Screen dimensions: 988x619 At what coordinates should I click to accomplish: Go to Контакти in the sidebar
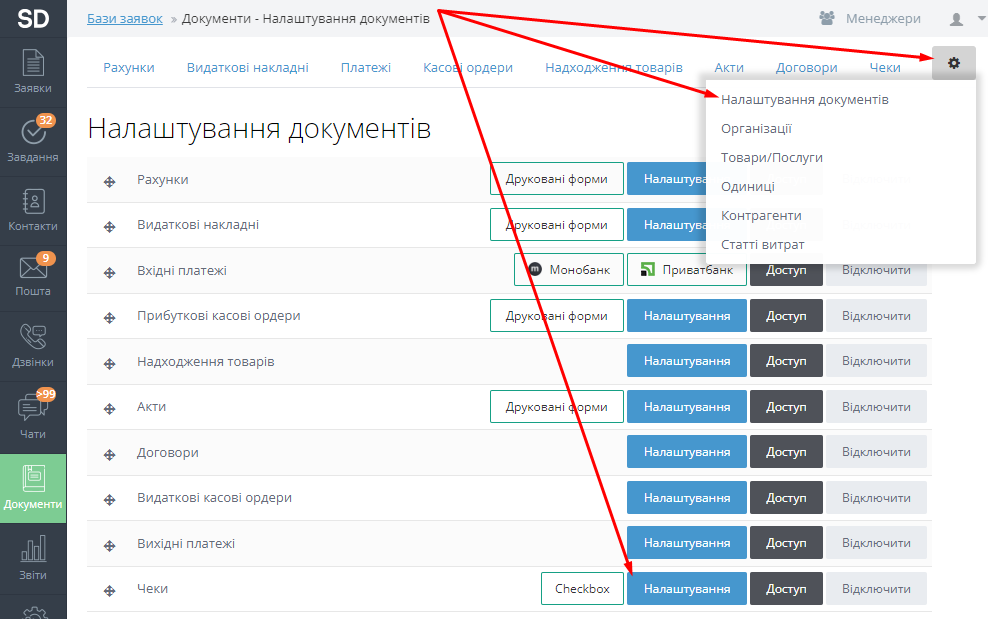[33, 209]
